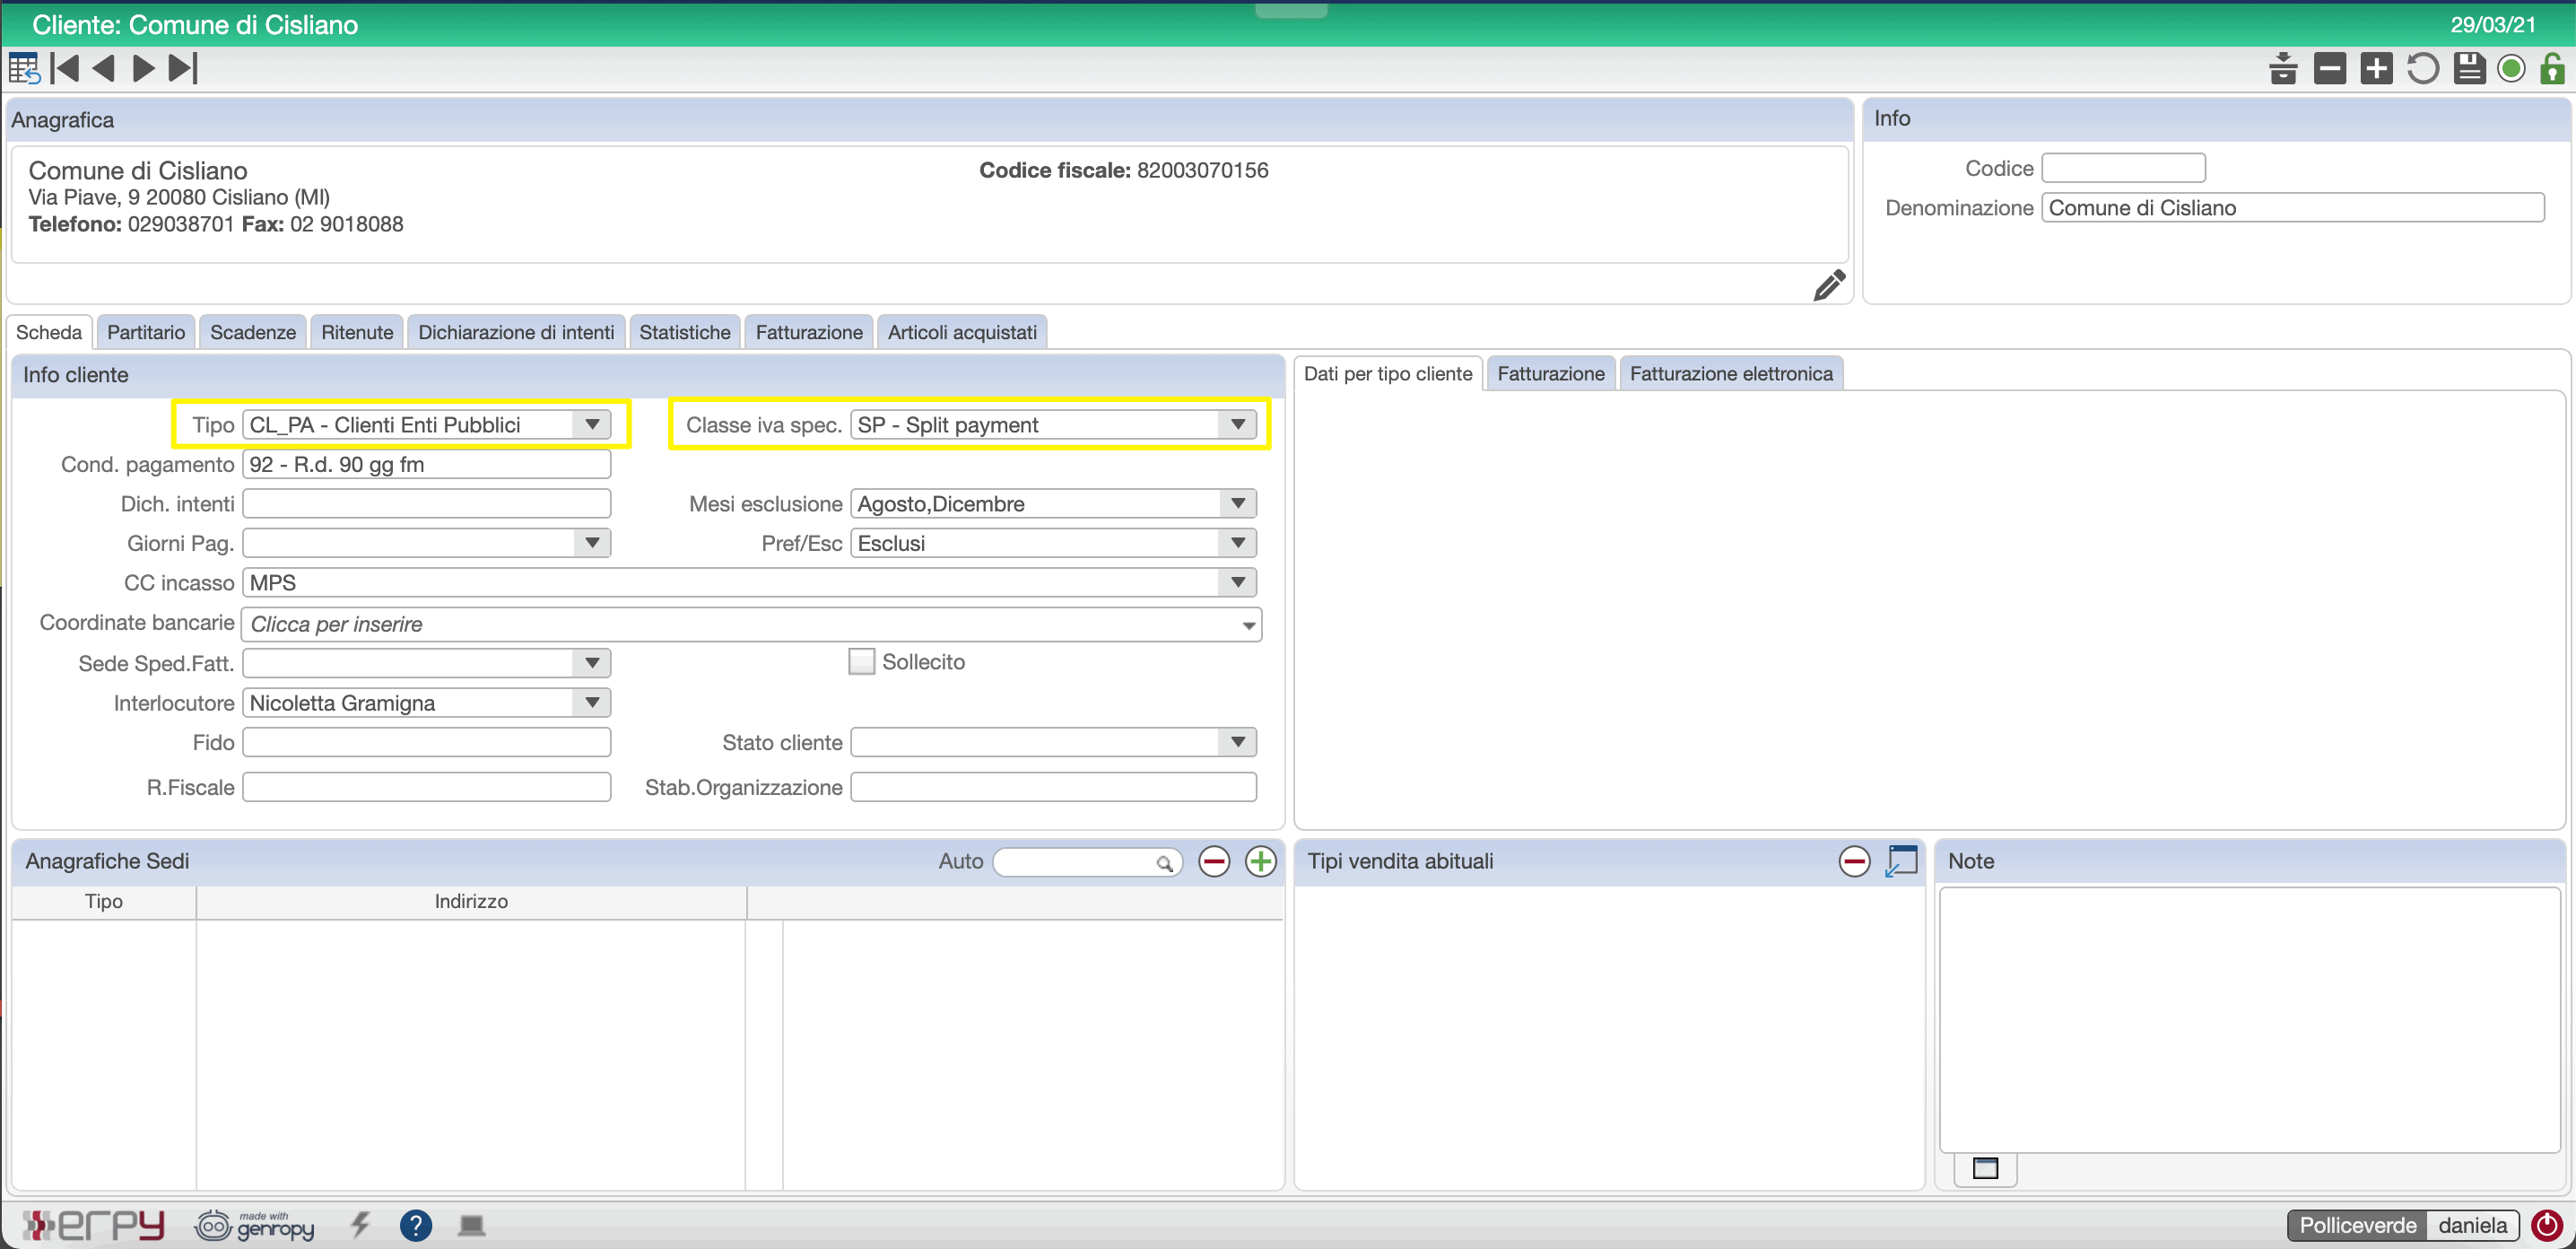Go to the previous record
This screenshot has height=1249, width=2576.
(103, 68)
